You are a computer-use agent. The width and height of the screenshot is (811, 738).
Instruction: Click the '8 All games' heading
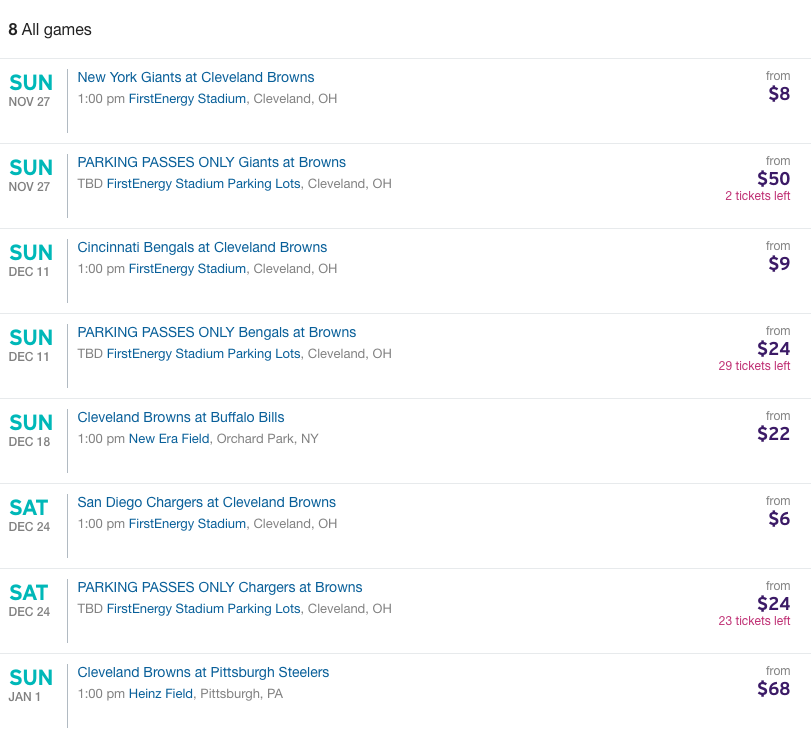click(50, 30)
